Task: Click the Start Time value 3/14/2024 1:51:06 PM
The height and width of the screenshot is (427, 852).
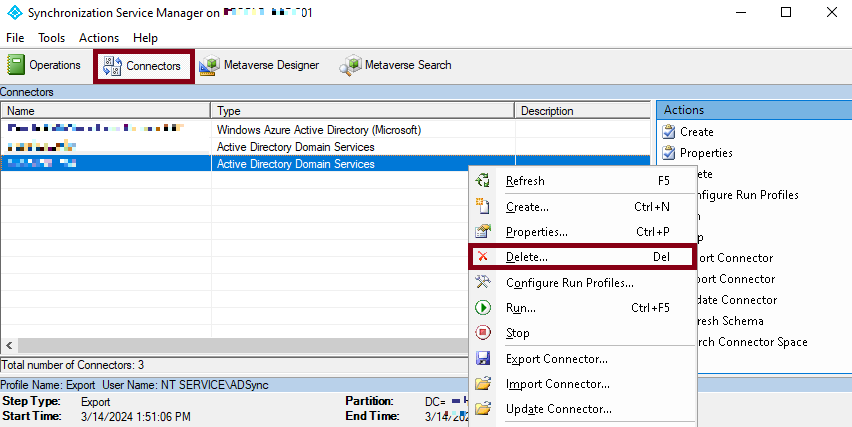Action: click(135, 417)
